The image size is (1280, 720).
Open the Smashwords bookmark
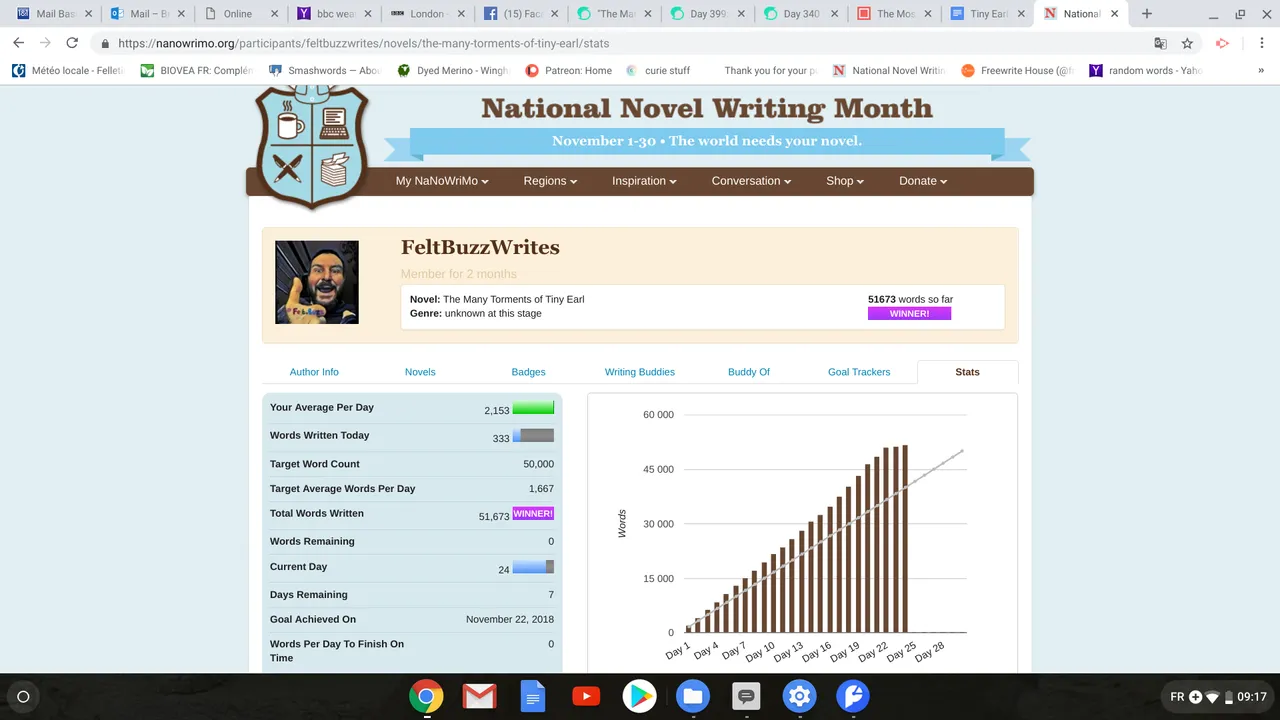pos(325,71)
